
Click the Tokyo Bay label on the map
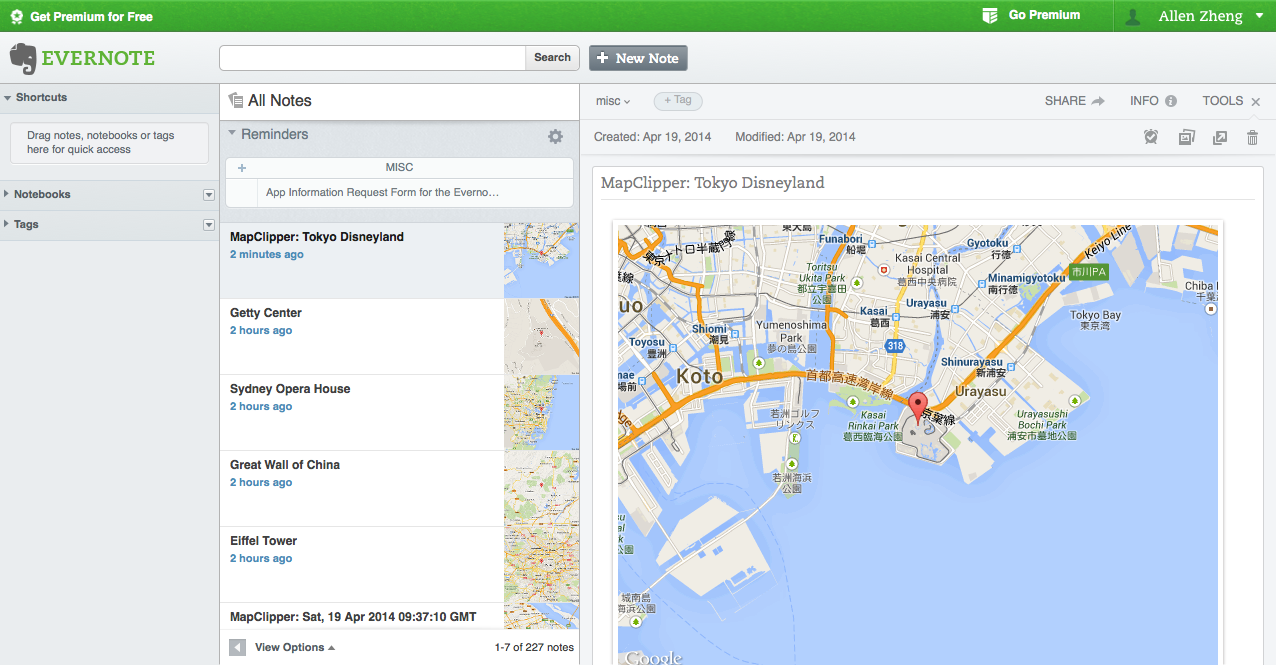pyautogui.click(x=1096, y=315)
